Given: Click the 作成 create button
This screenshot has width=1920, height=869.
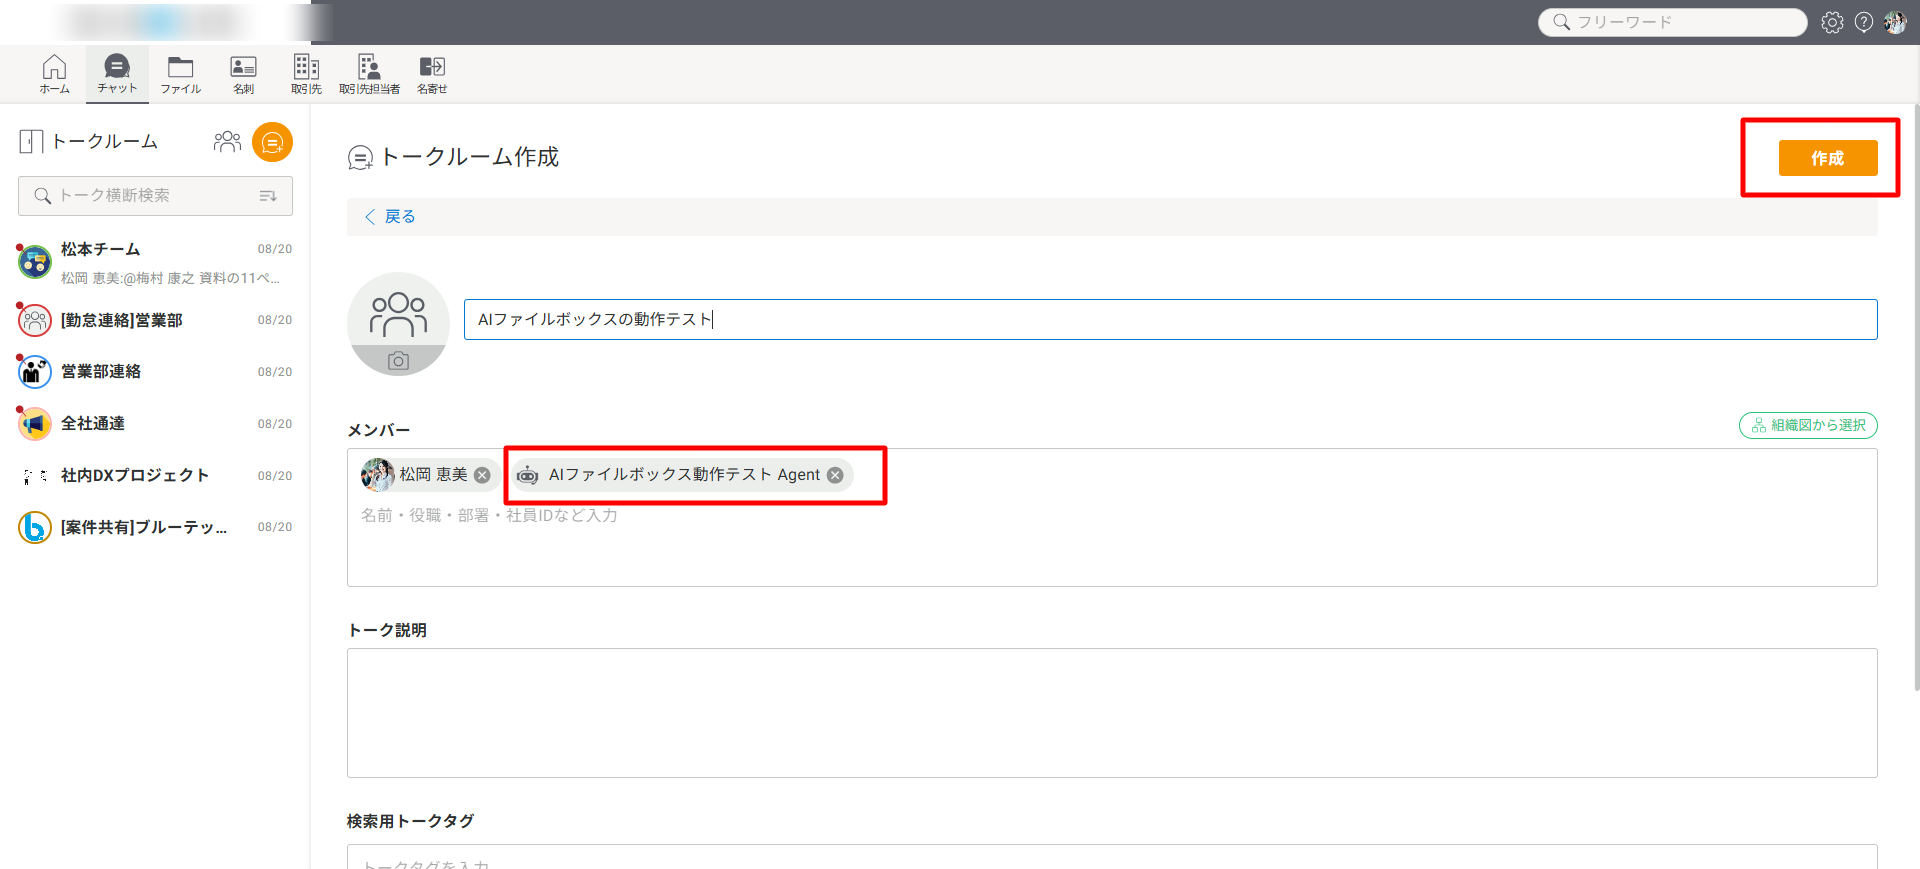Looking at the screenshot, I should 1827,158.
